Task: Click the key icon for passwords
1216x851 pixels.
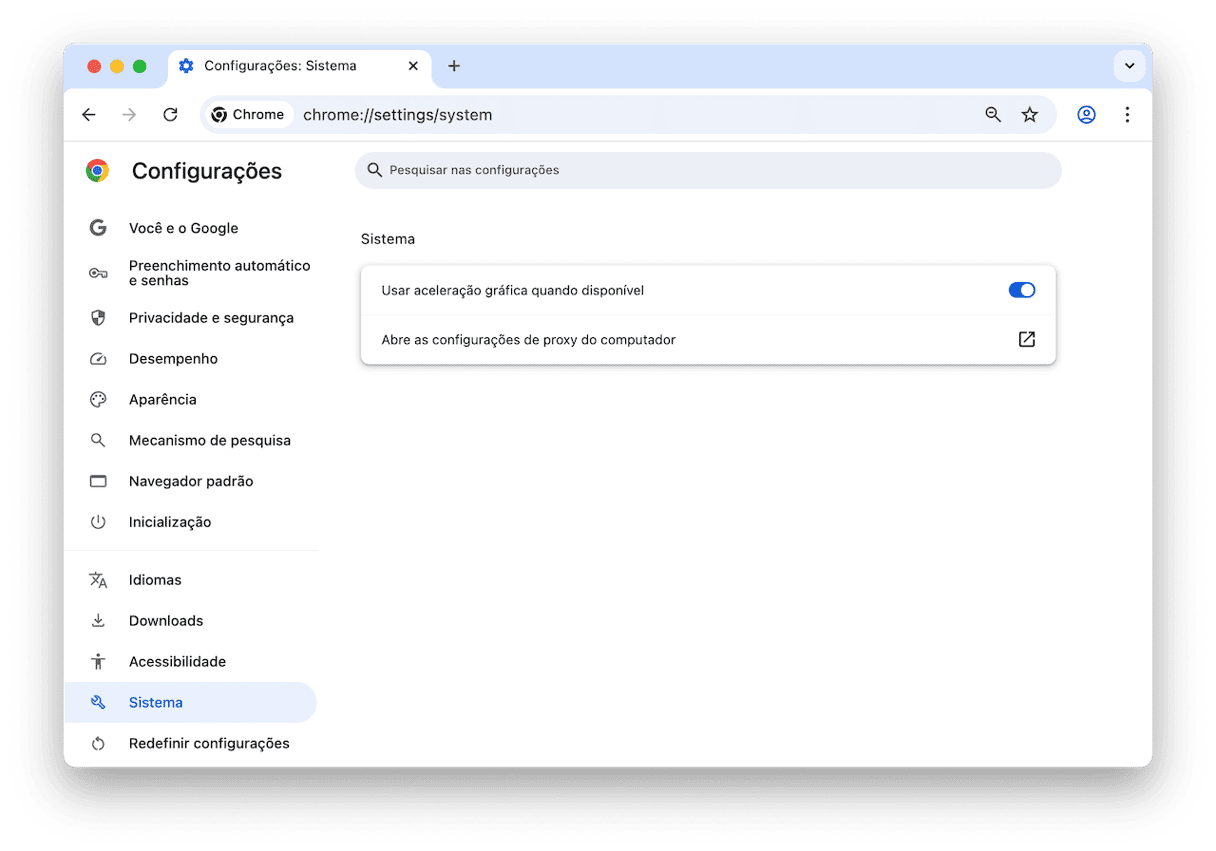Action: pyautogui.click(x=98, y=273)
